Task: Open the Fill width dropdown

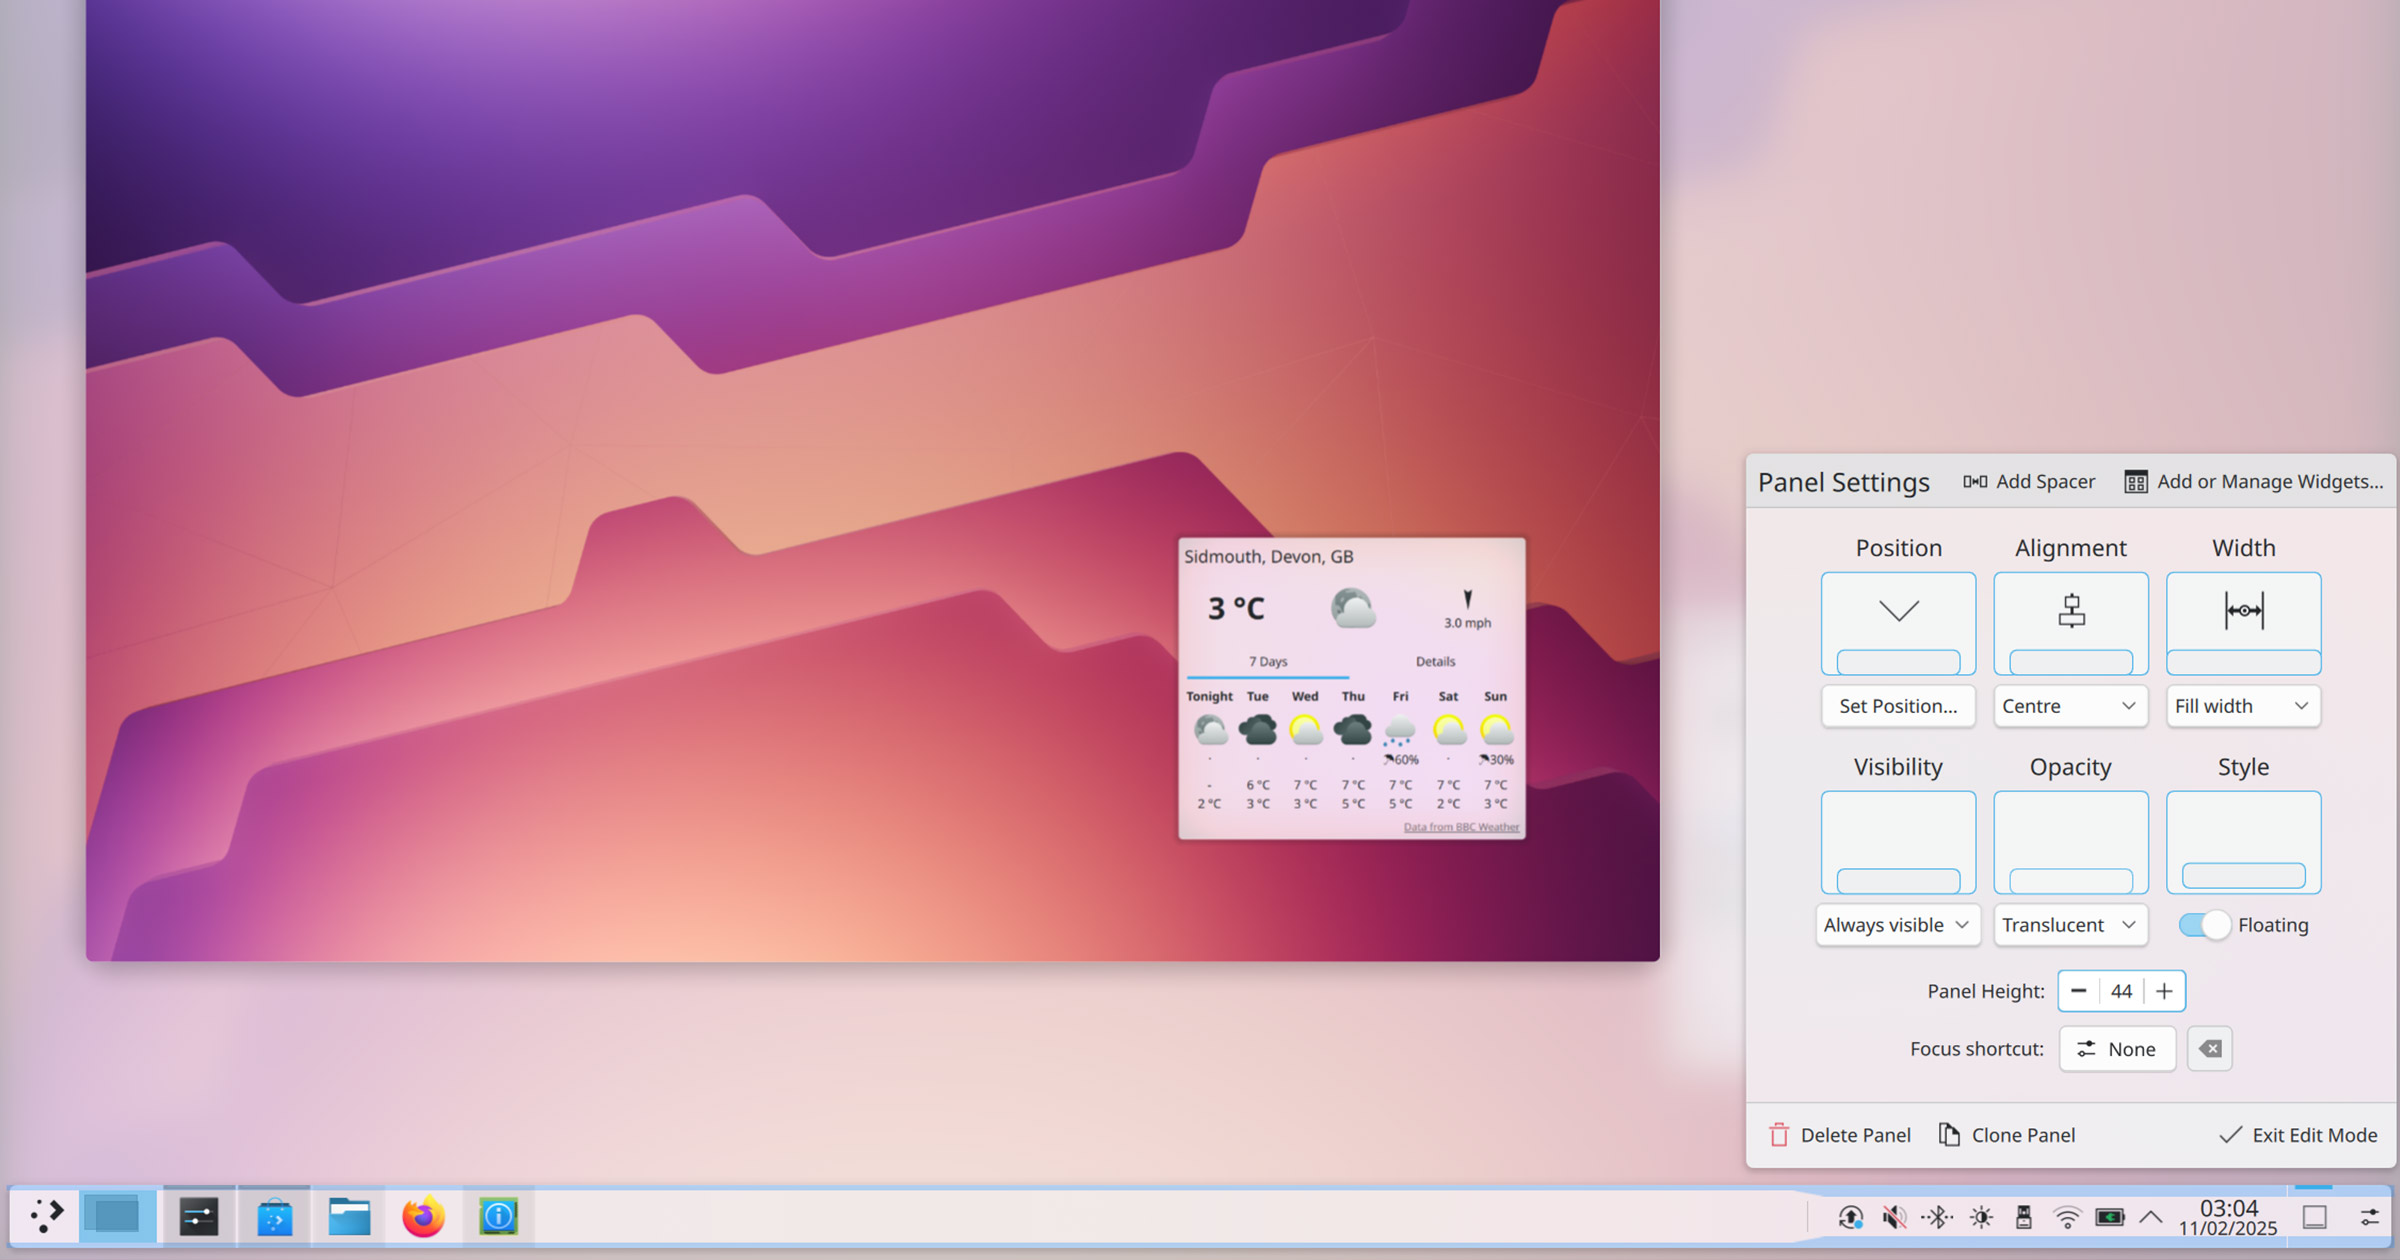Action: point(2243,706)
